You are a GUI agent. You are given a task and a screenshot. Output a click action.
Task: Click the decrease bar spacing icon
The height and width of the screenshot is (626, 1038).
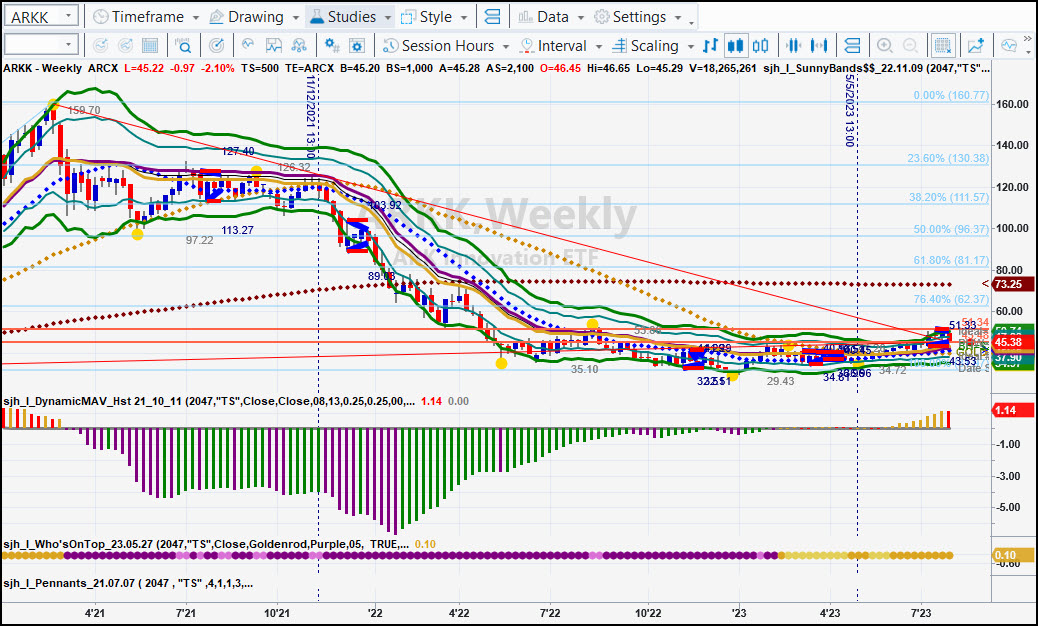point(794,45)
